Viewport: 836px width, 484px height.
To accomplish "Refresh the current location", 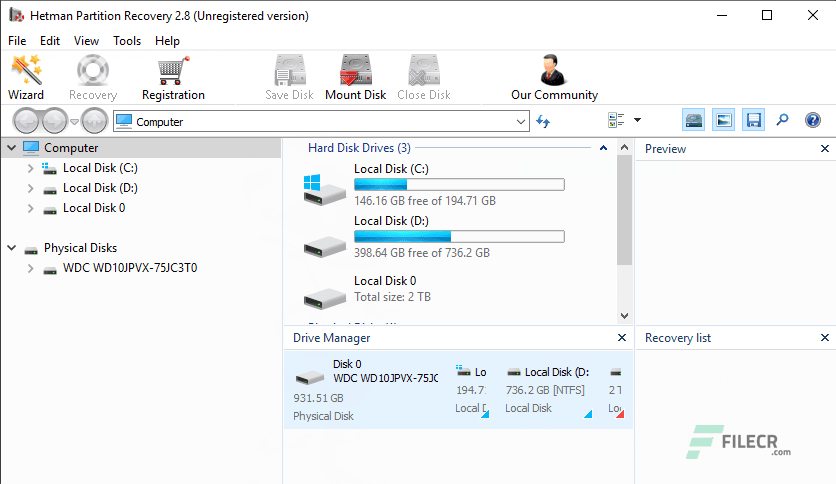I will (543, 121).
